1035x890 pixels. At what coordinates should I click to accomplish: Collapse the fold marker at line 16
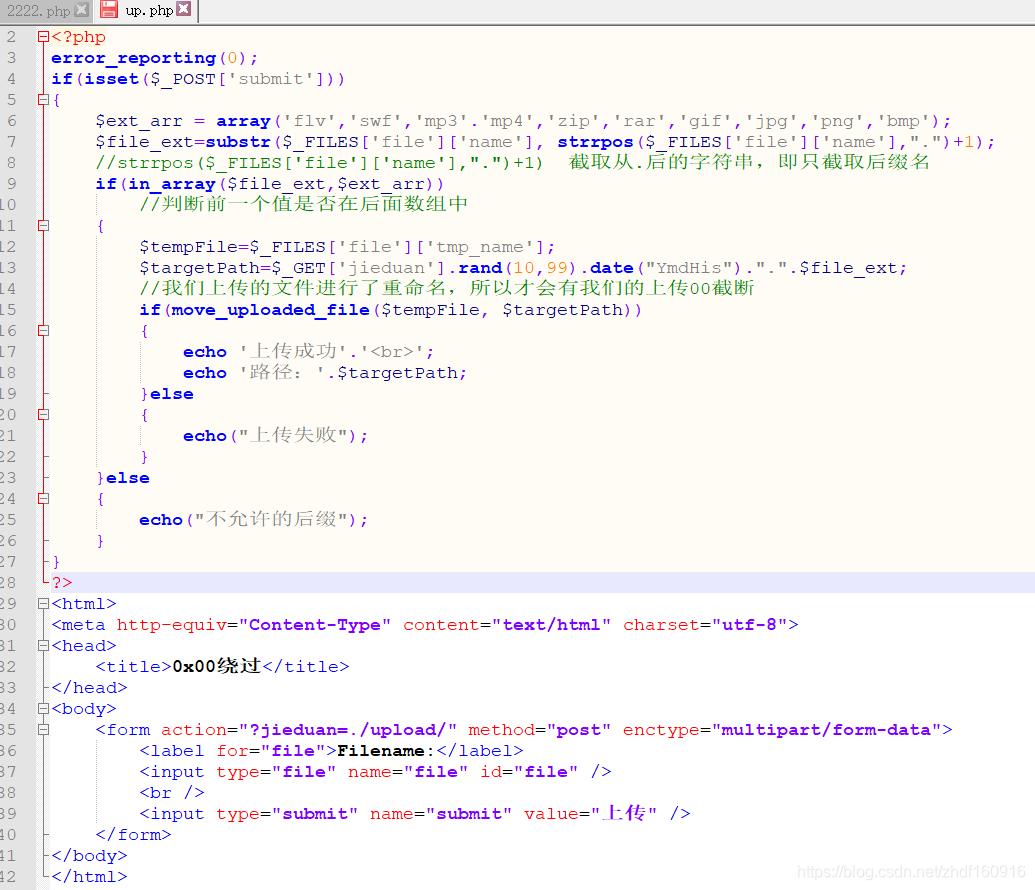click(43, 331)
